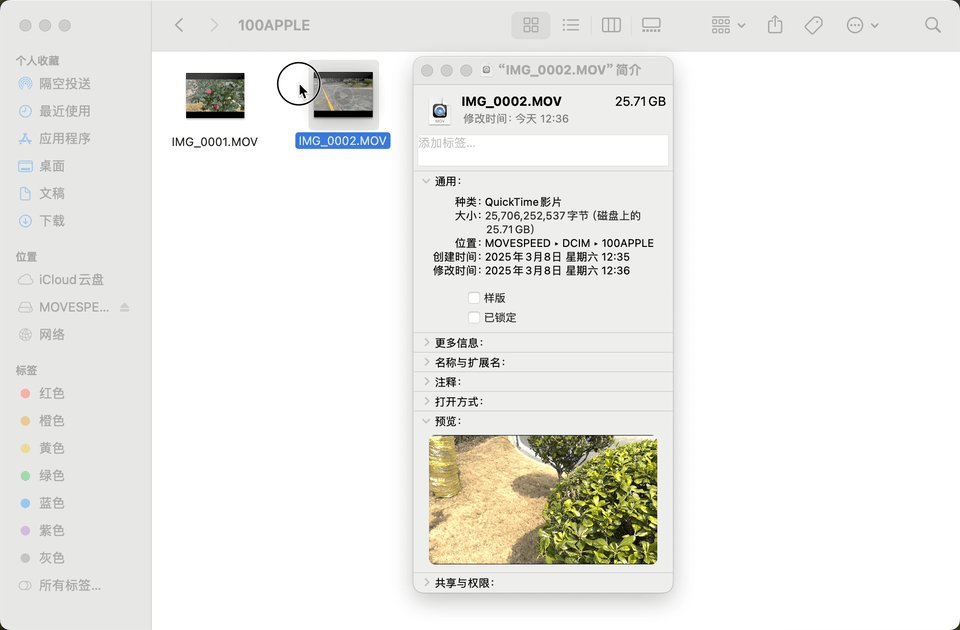Select 应用程序 in the sidebar
The width and height of the screenshot is (960, 630).
coord(64,139)
